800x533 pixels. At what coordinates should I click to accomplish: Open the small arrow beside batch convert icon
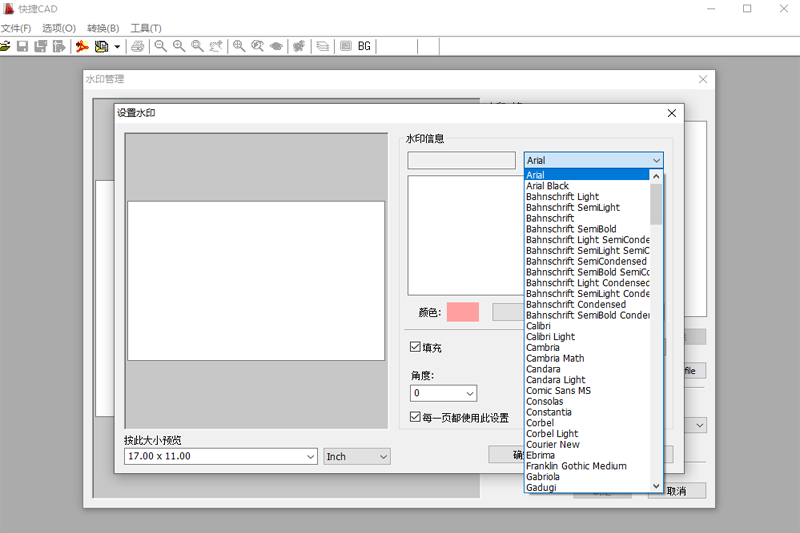(x=117, y=47)
